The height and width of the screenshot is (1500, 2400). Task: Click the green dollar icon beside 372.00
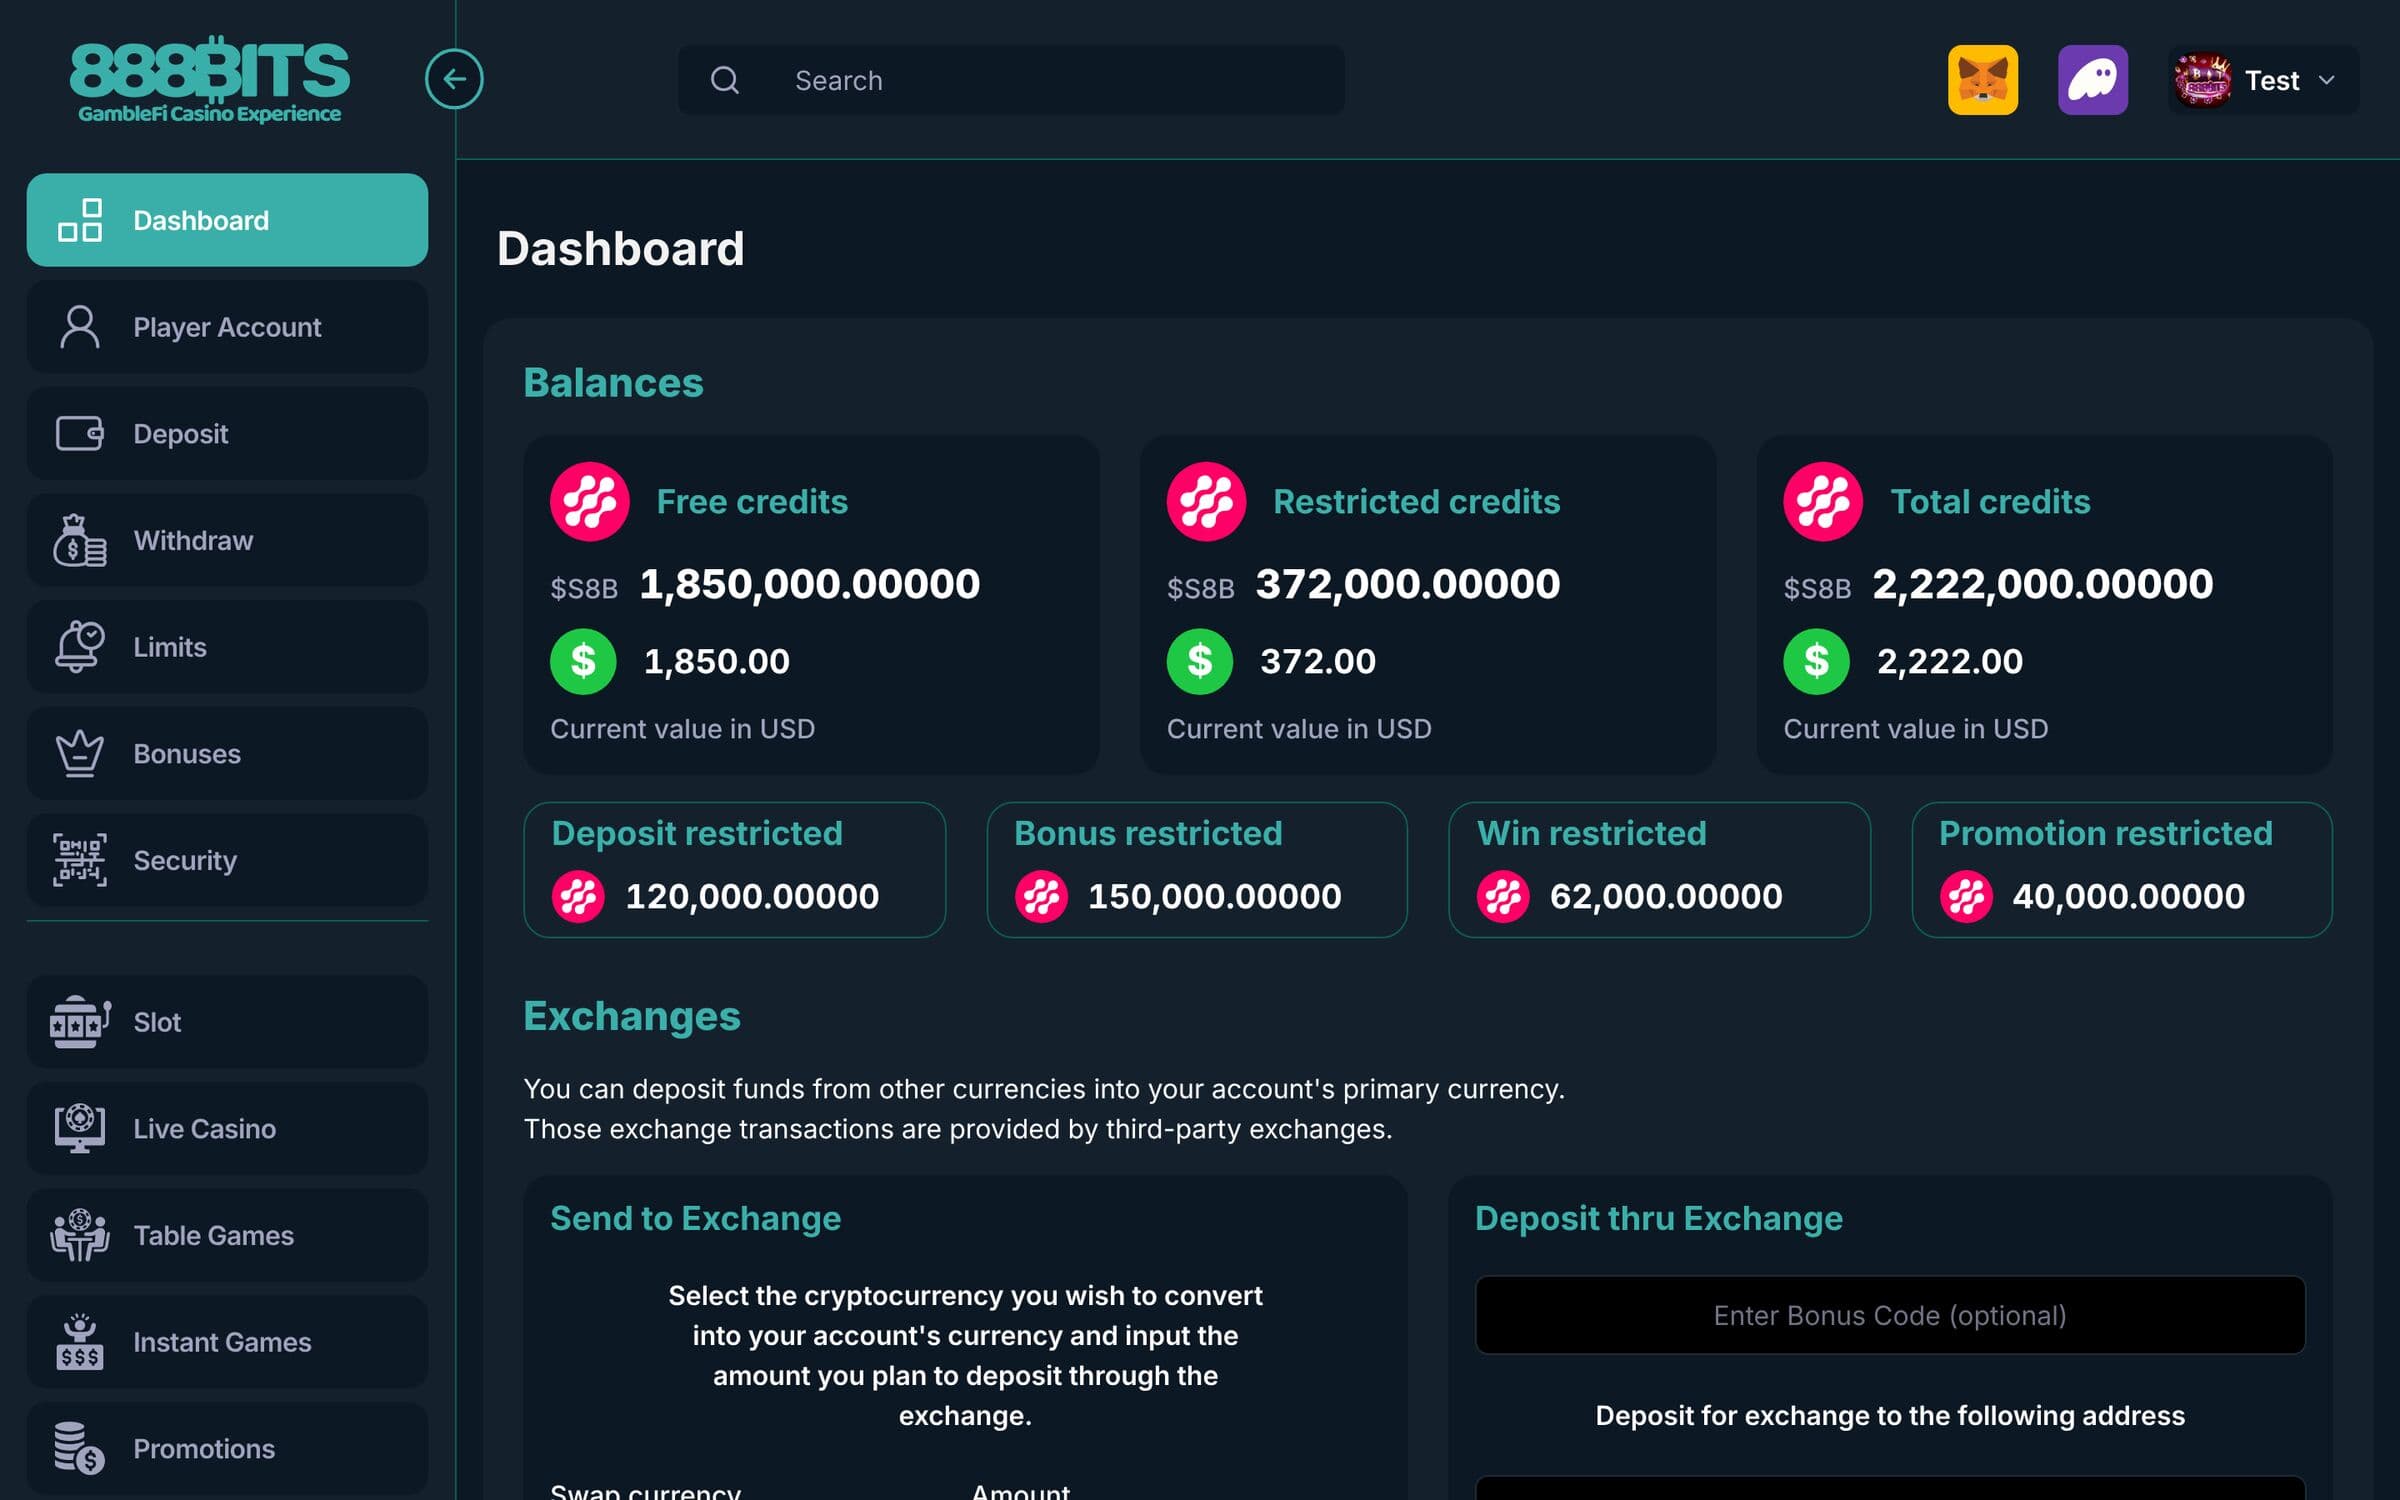[1199, 661]
